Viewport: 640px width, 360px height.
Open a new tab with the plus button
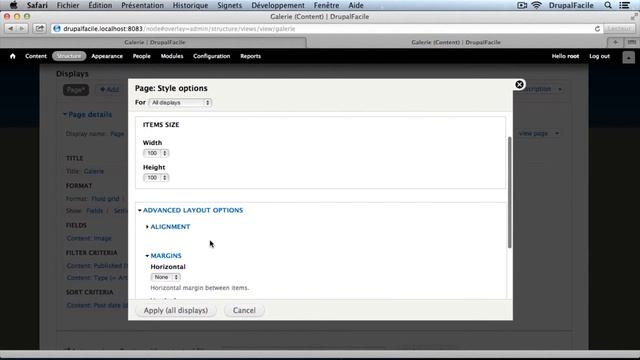[615, 42]
